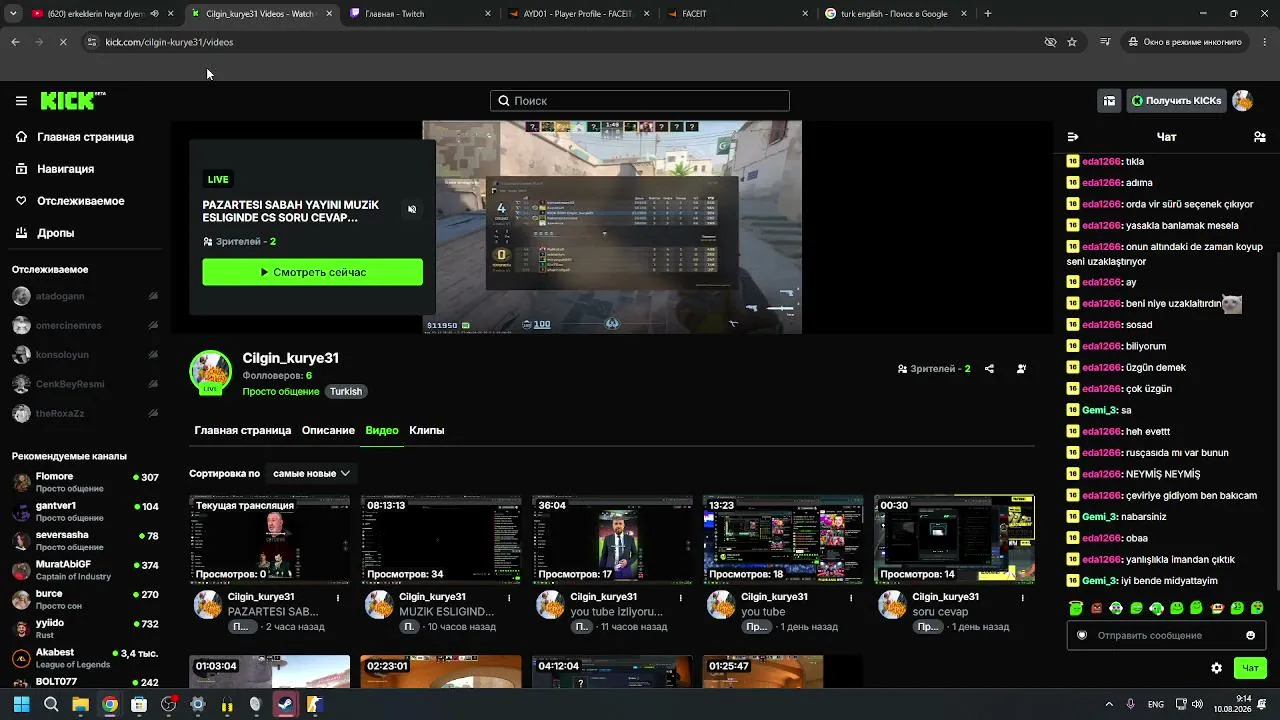Unmute the live stream preview player
Viewport: 1280px width, 720px height.
coord(412,209)
